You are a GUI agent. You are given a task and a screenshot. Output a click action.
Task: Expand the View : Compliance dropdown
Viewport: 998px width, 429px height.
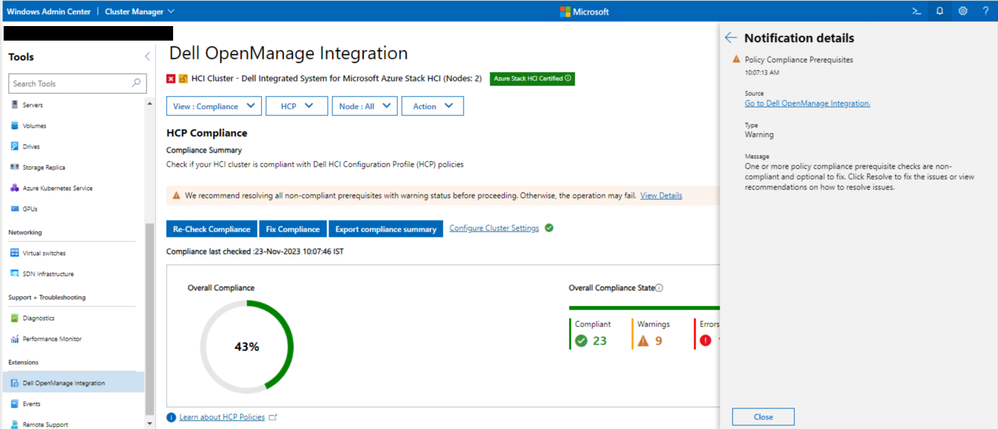215,106
